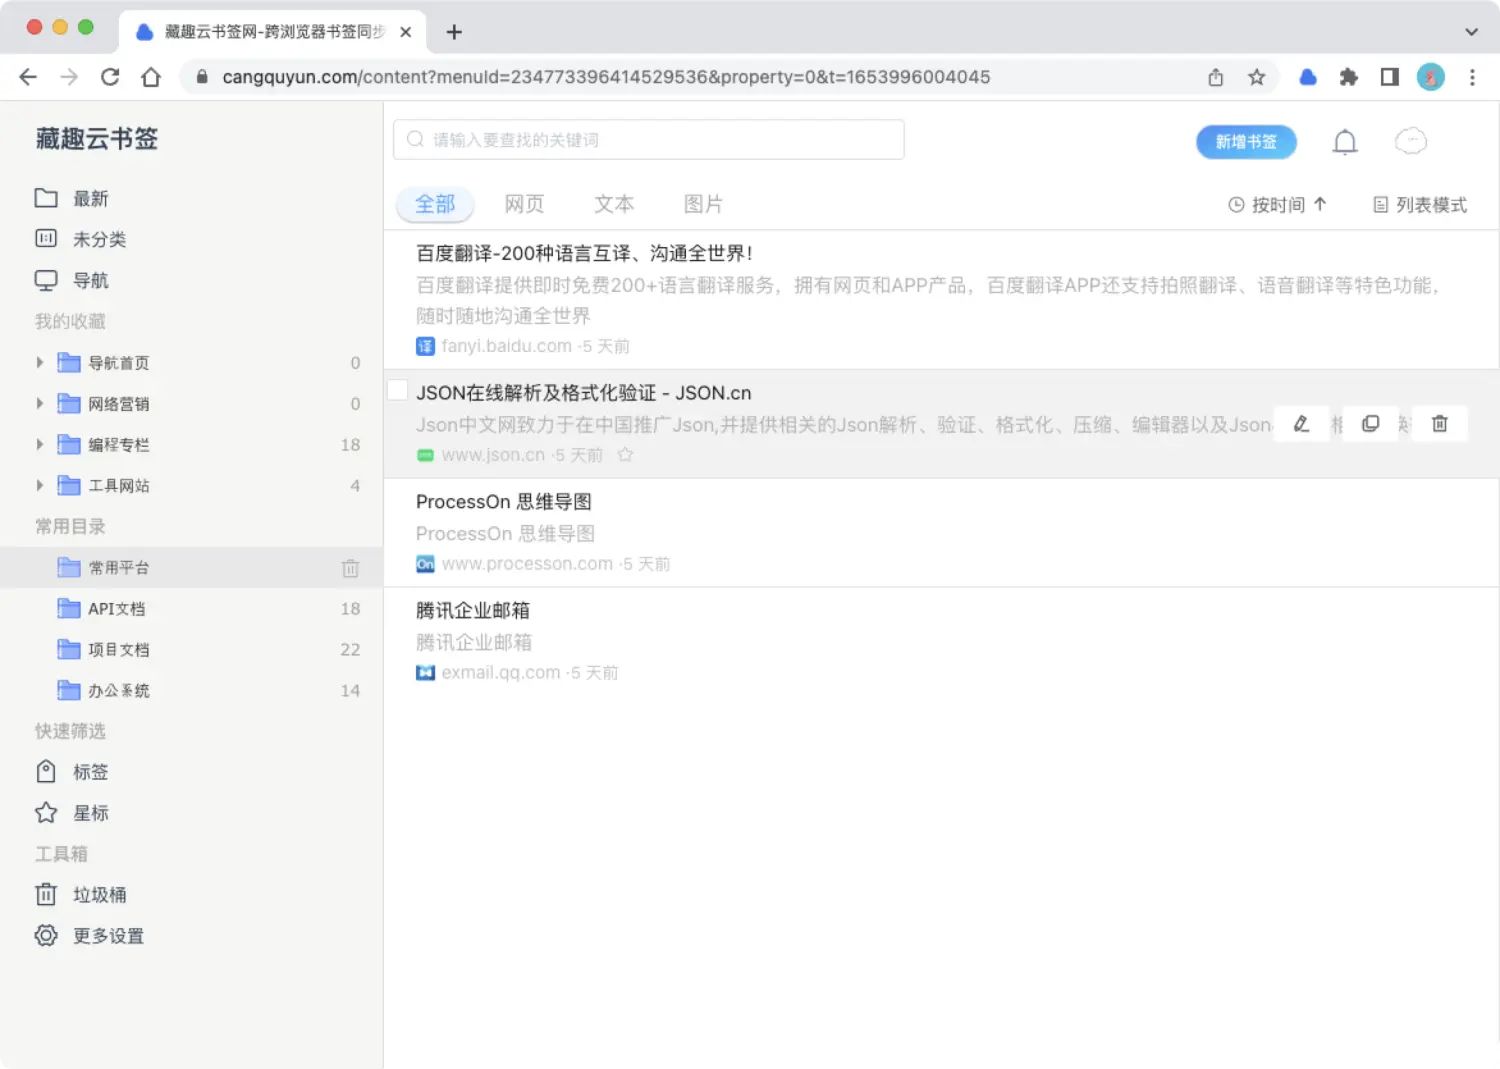The height and width of the screenshot is (1069, 1500).
Task: Select the API文档 folder
Action: click(191, 608)
